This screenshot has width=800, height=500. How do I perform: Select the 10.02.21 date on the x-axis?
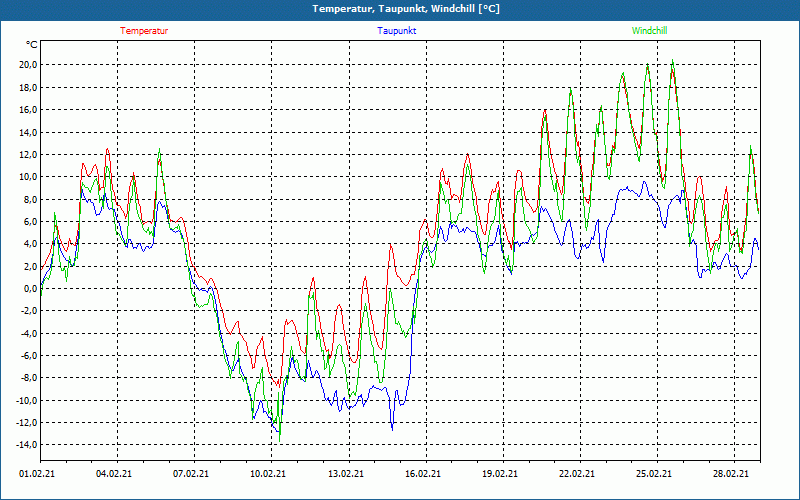268,475
